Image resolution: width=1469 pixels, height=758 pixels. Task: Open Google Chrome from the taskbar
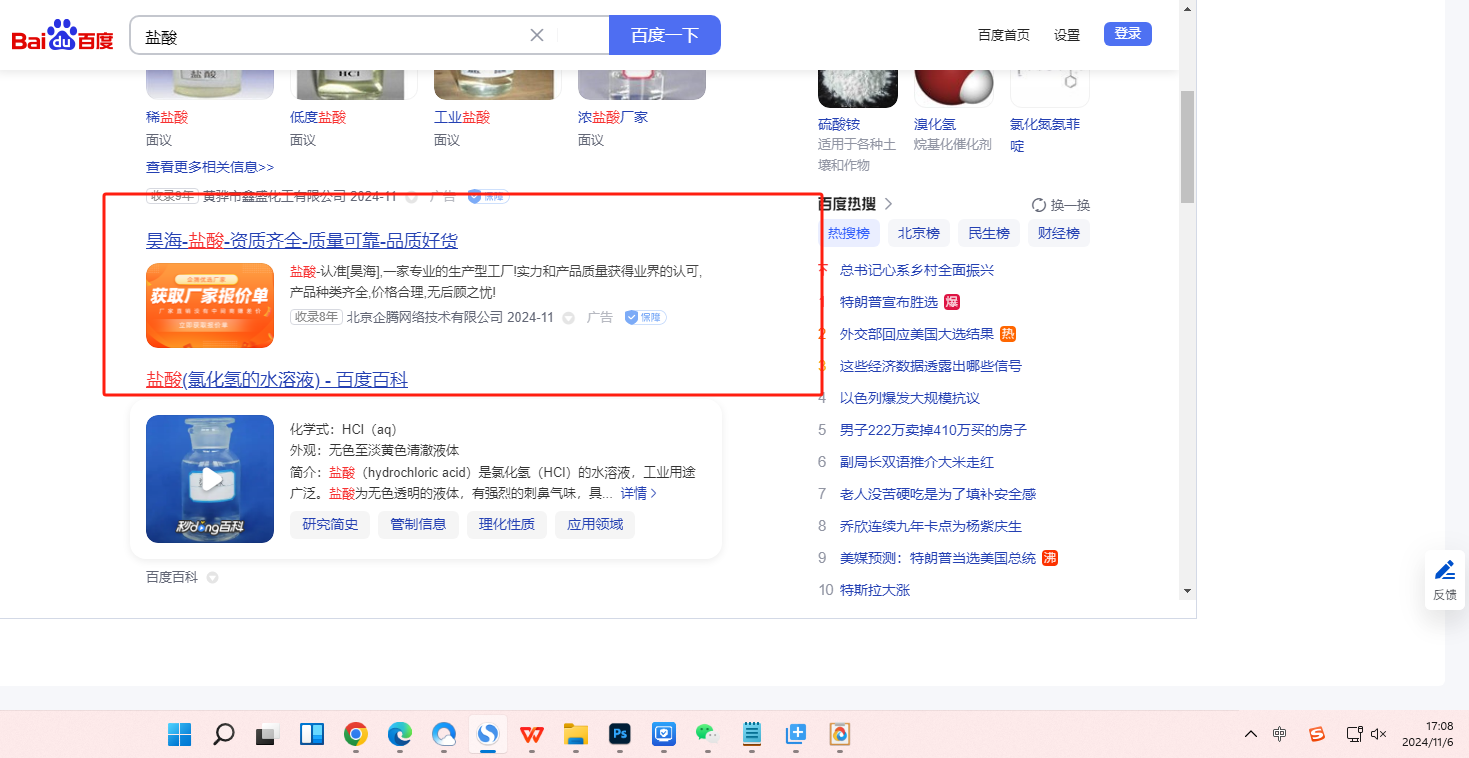(x=355, y=735)
